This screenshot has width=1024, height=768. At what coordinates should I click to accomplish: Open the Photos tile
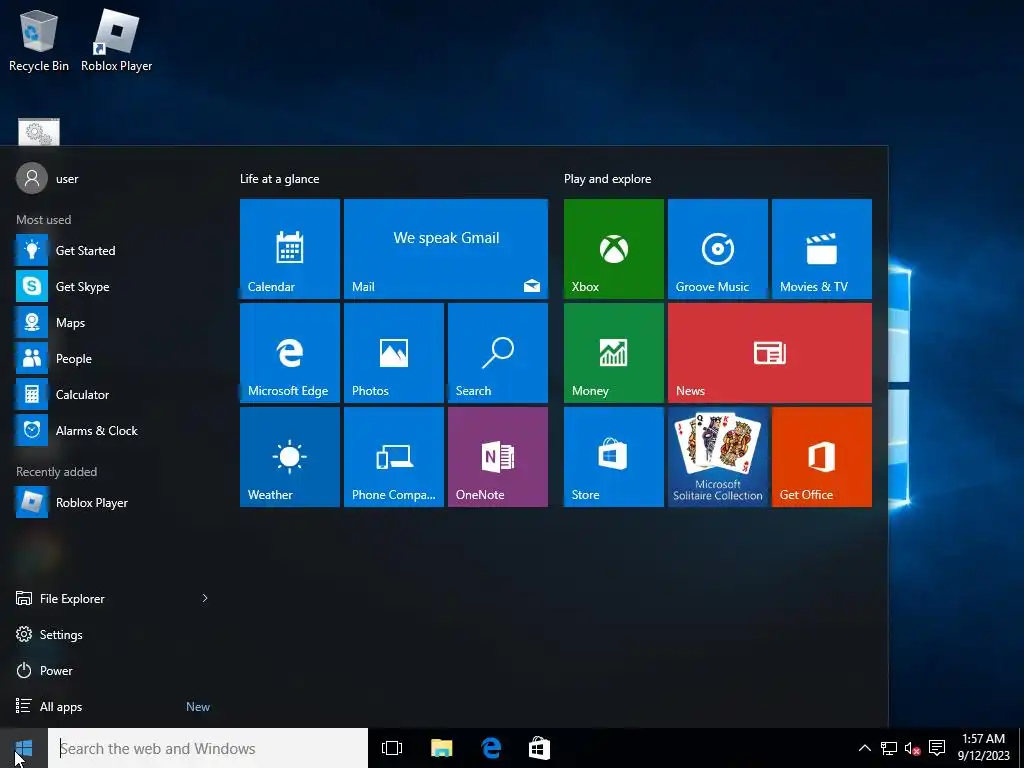coord(394,353)
